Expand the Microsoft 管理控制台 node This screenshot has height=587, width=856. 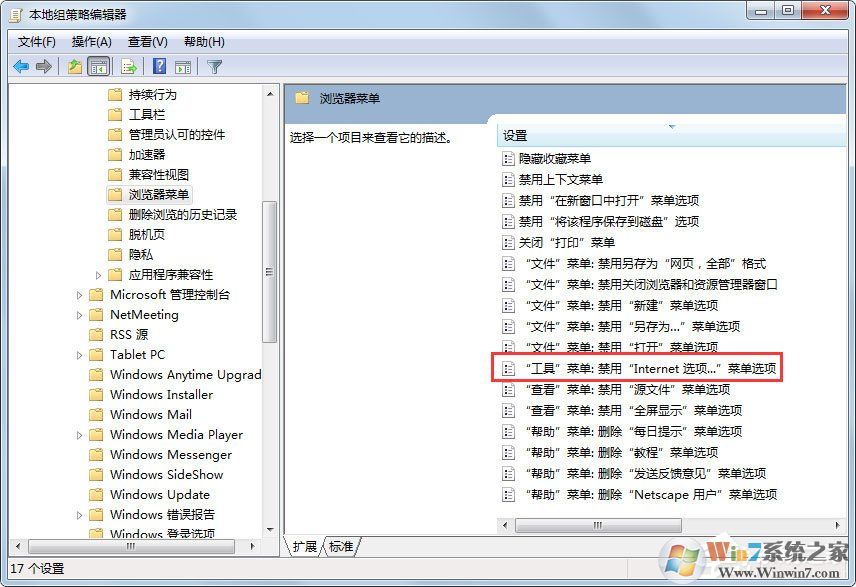coord(81,294)
